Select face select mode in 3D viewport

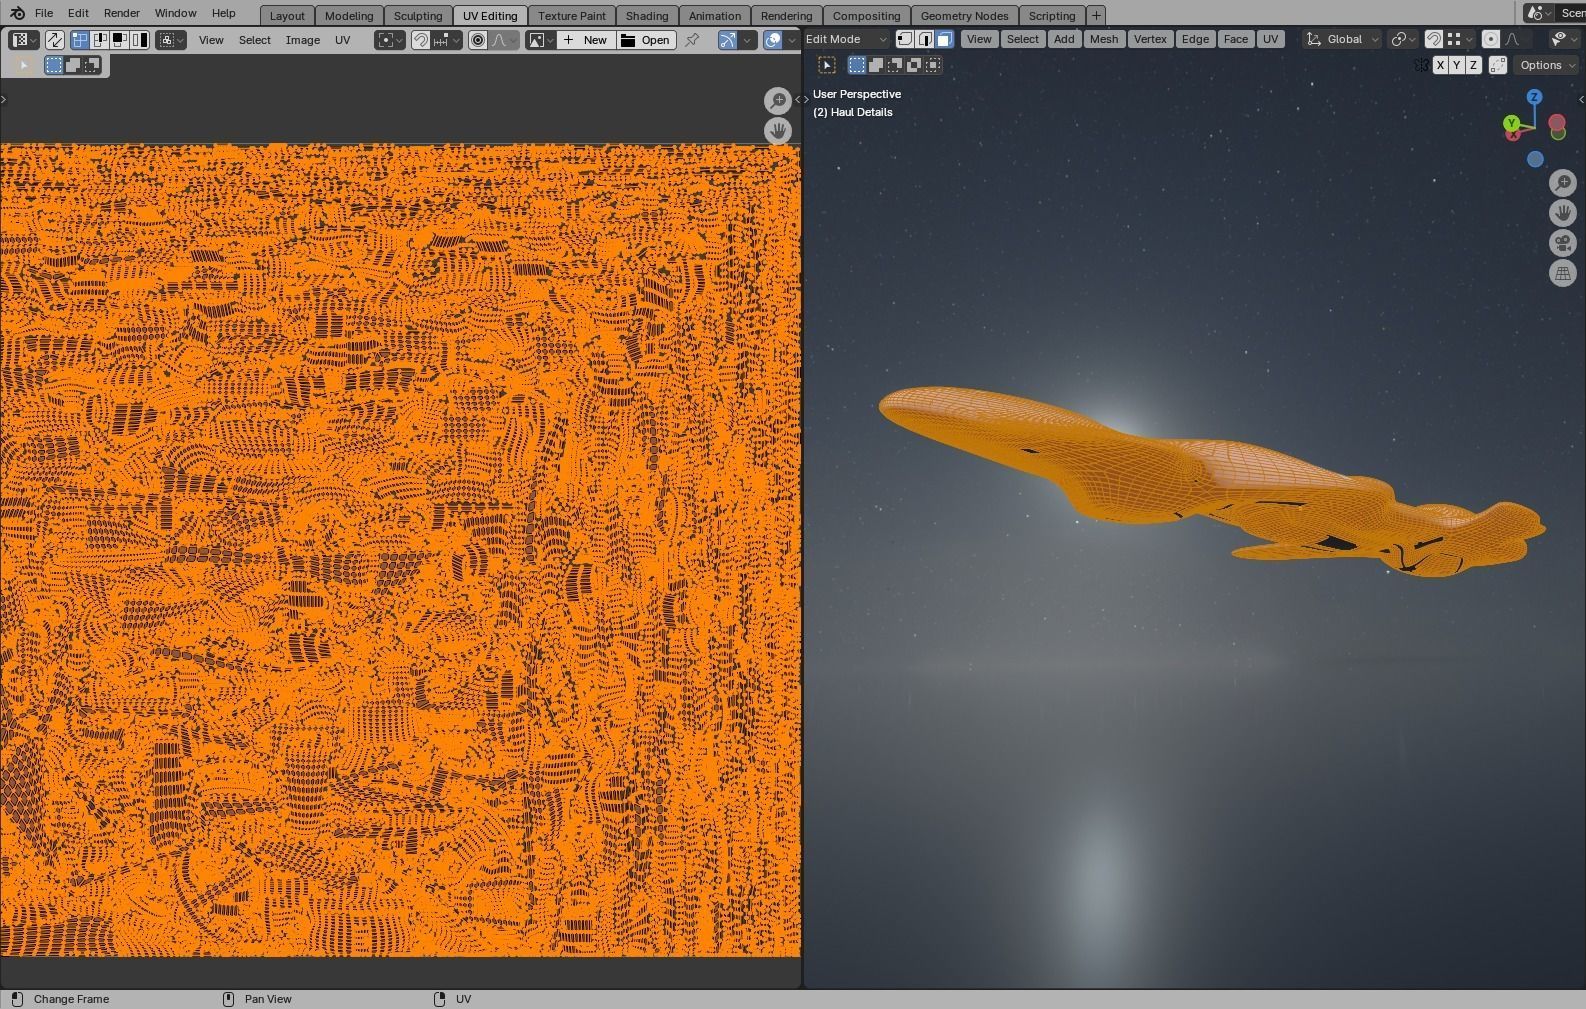[x=945, y=39]
